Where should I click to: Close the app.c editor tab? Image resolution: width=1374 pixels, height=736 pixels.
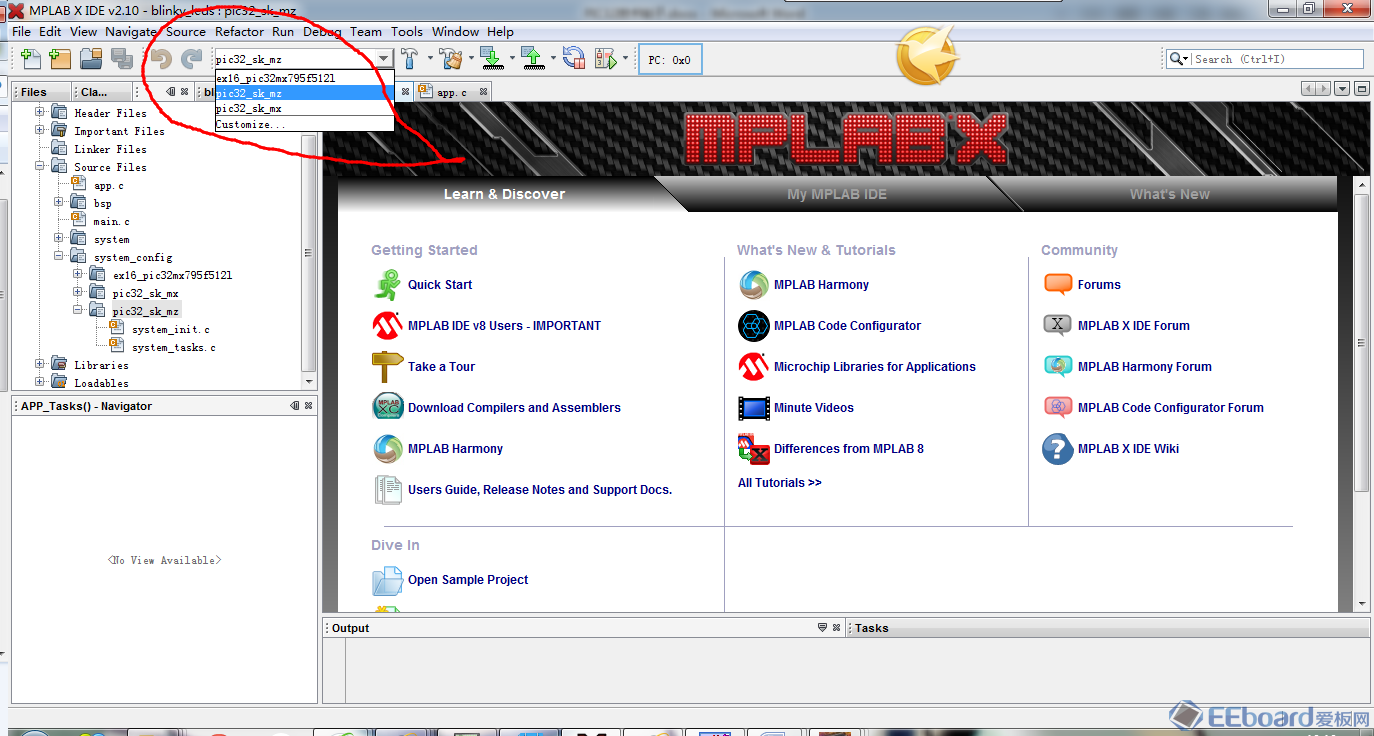pos(483,92)
